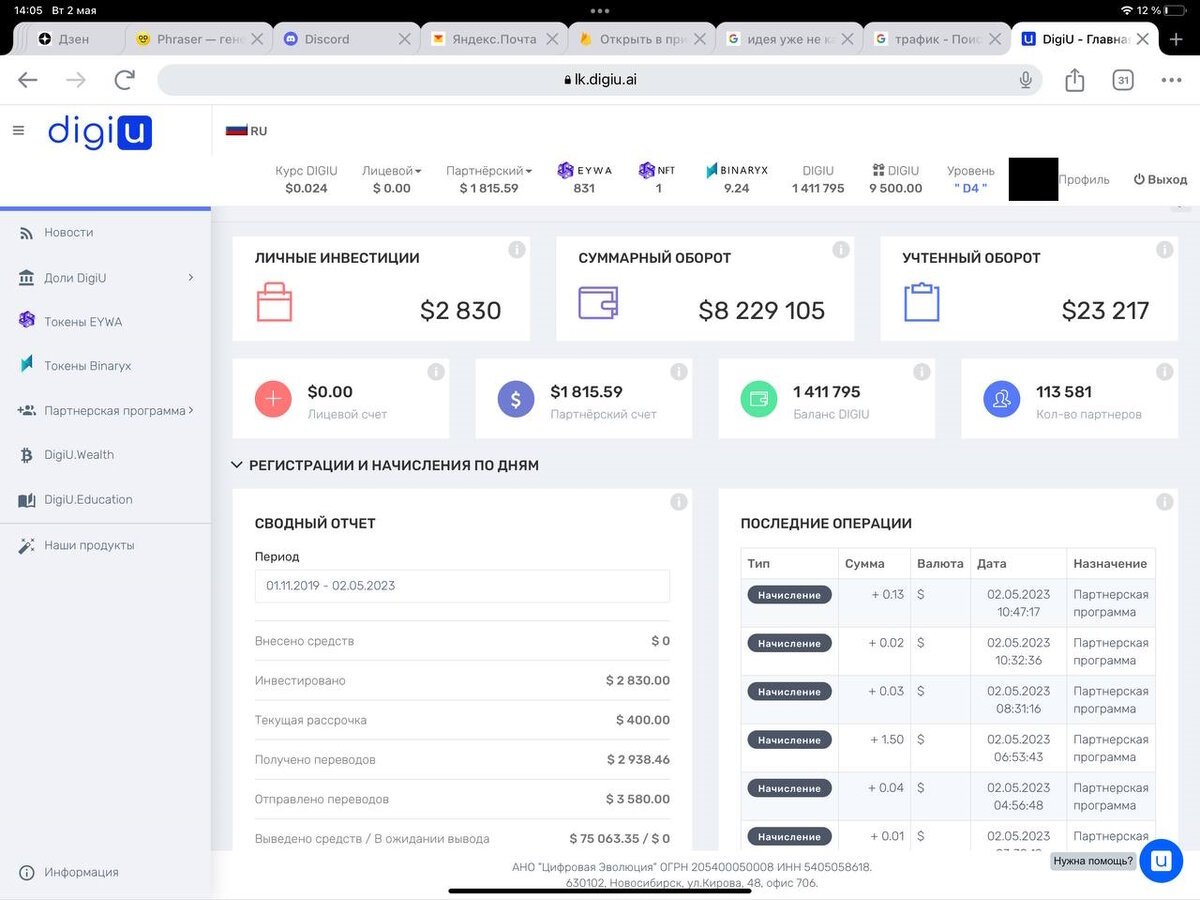Expand the Лицевой account dropdown

click(x=391, y=171)
